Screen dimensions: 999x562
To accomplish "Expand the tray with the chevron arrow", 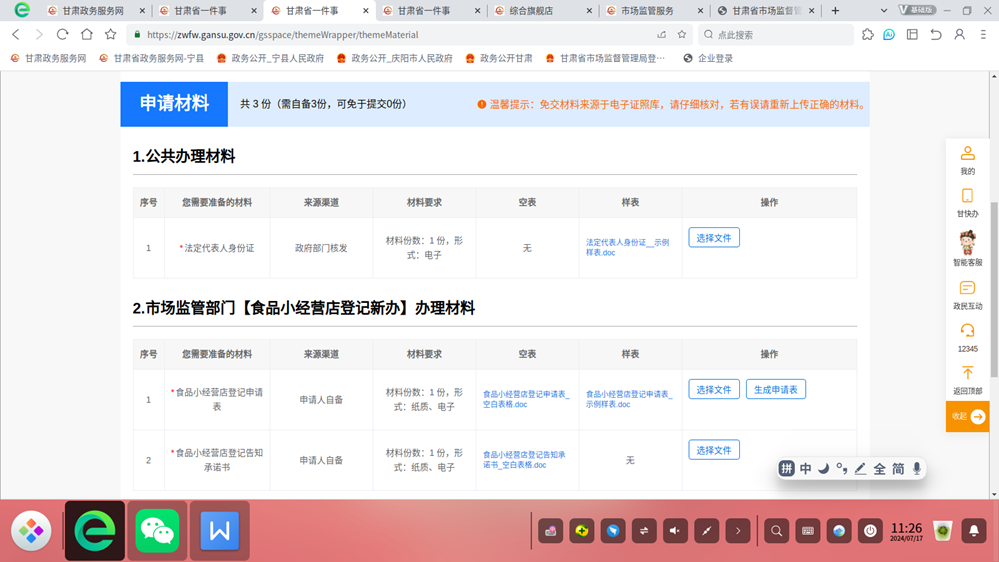I will (738, 531).
